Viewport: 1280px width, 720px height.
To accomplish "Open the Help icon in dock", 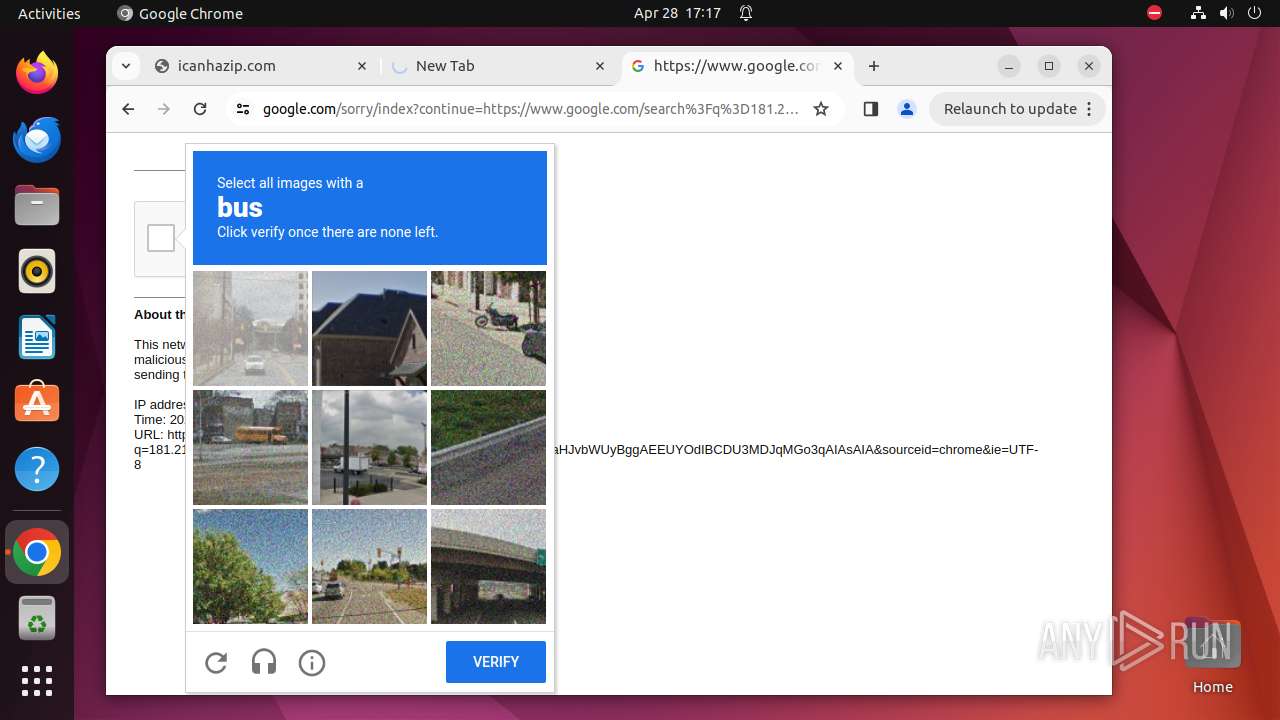I will coord(37,469).
